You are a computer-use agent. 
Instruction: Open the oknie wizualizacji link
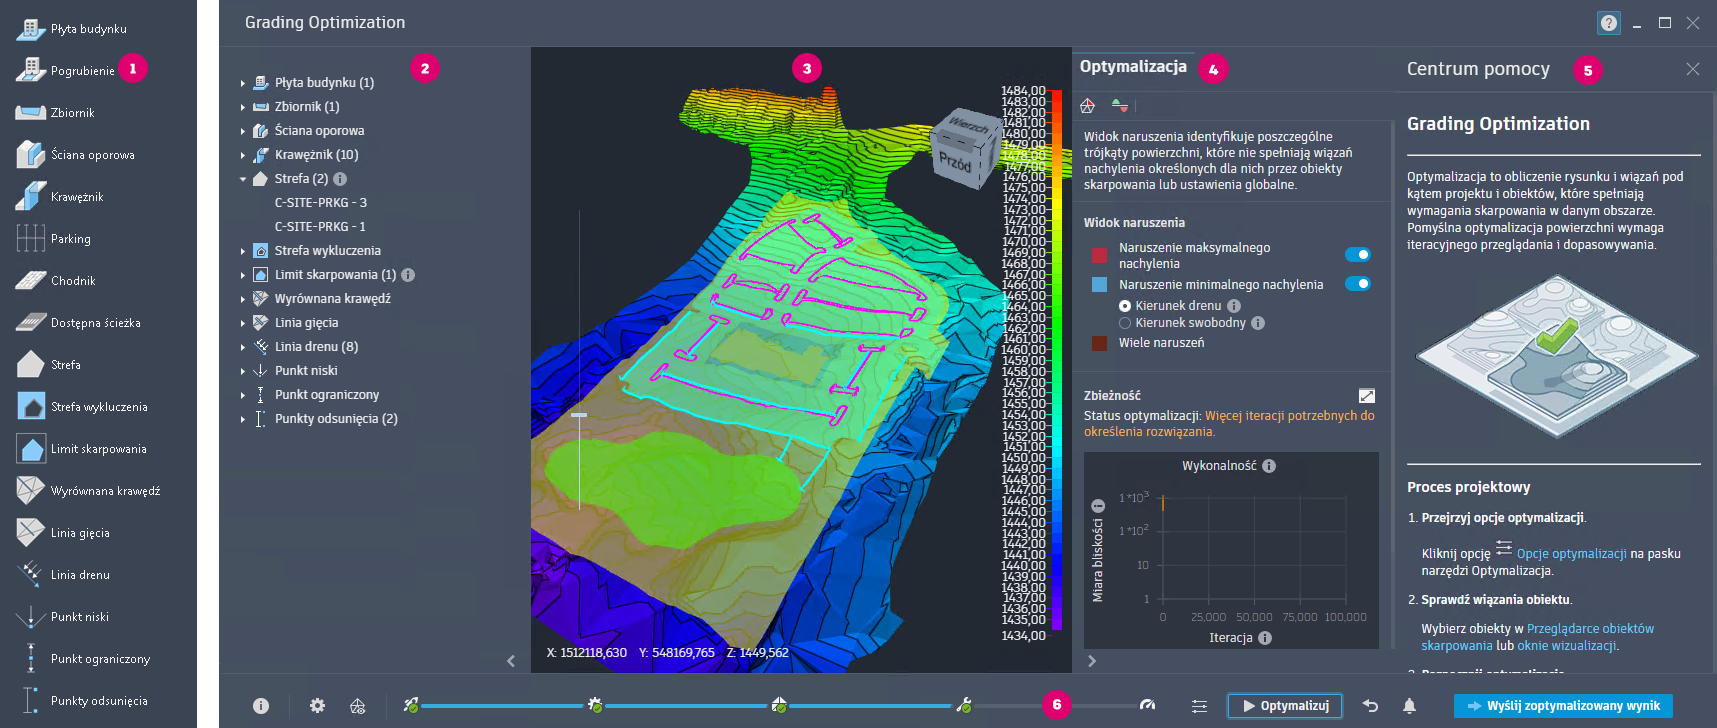(x=1567, y=646)
